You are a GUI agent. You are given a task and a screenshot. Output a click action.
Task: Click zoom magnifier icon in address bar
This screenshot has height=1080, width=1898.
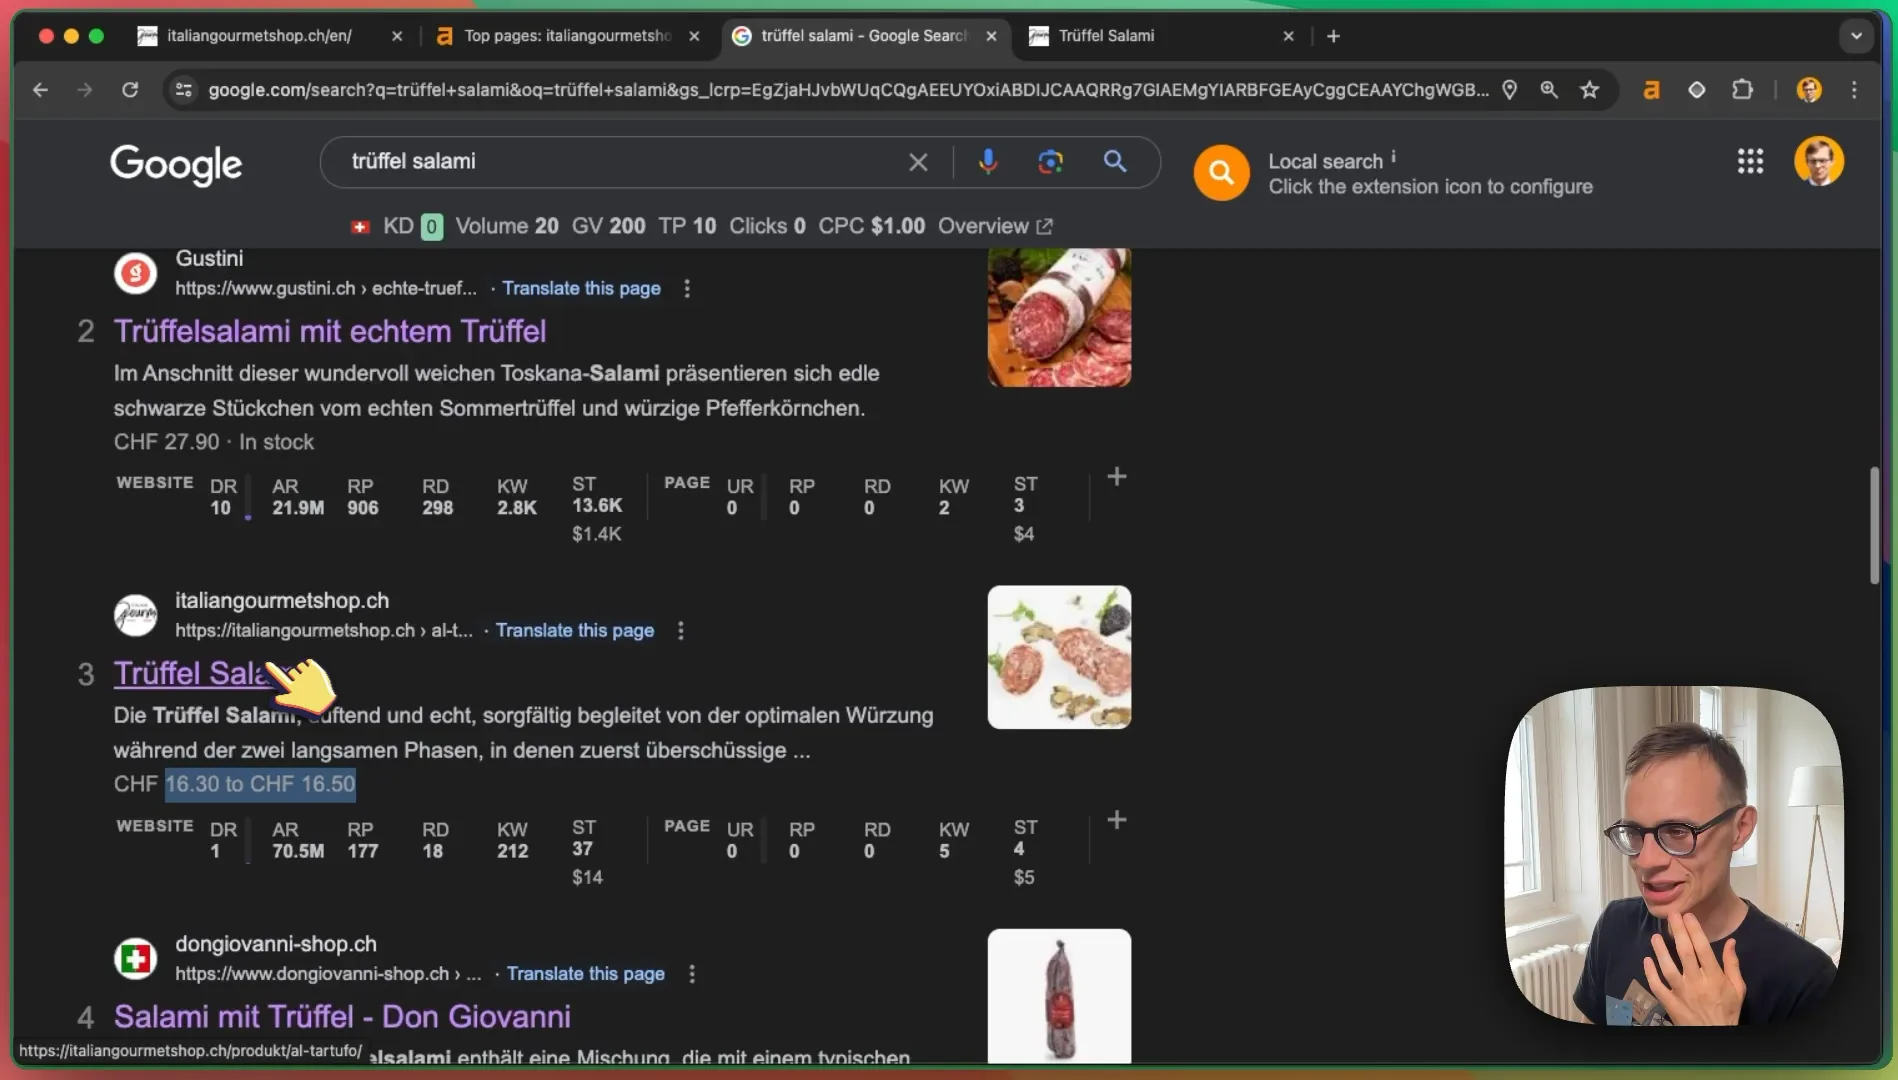[1549, 90]
